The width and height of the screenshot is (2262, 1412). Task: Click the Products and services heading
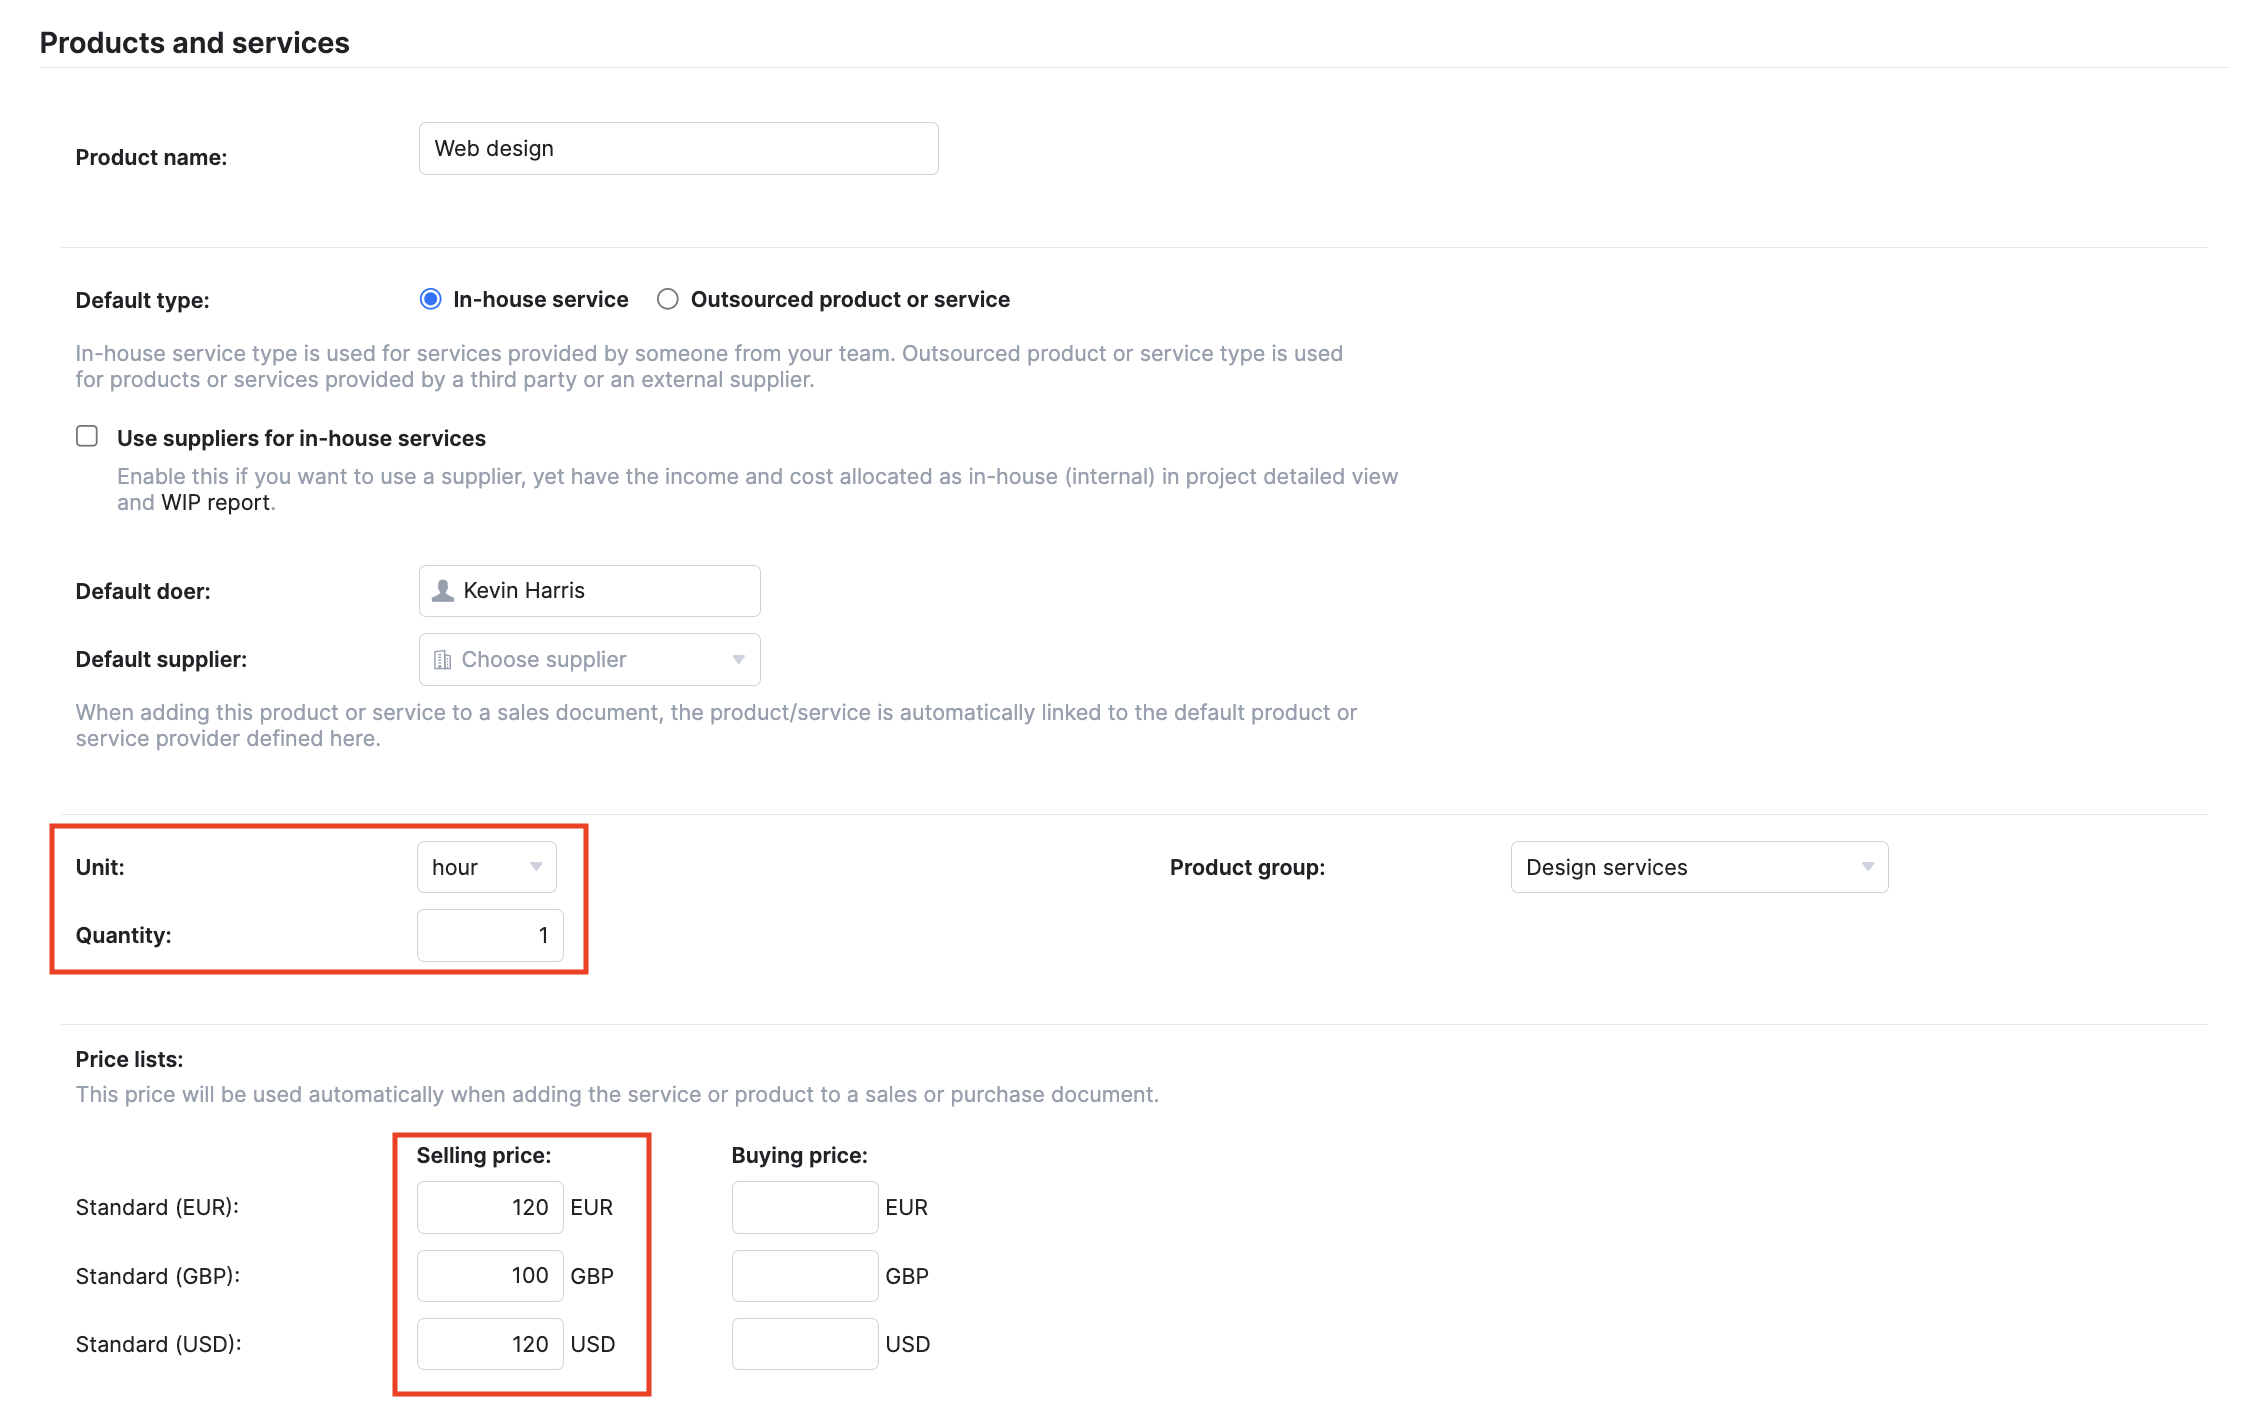pos(194,42)
